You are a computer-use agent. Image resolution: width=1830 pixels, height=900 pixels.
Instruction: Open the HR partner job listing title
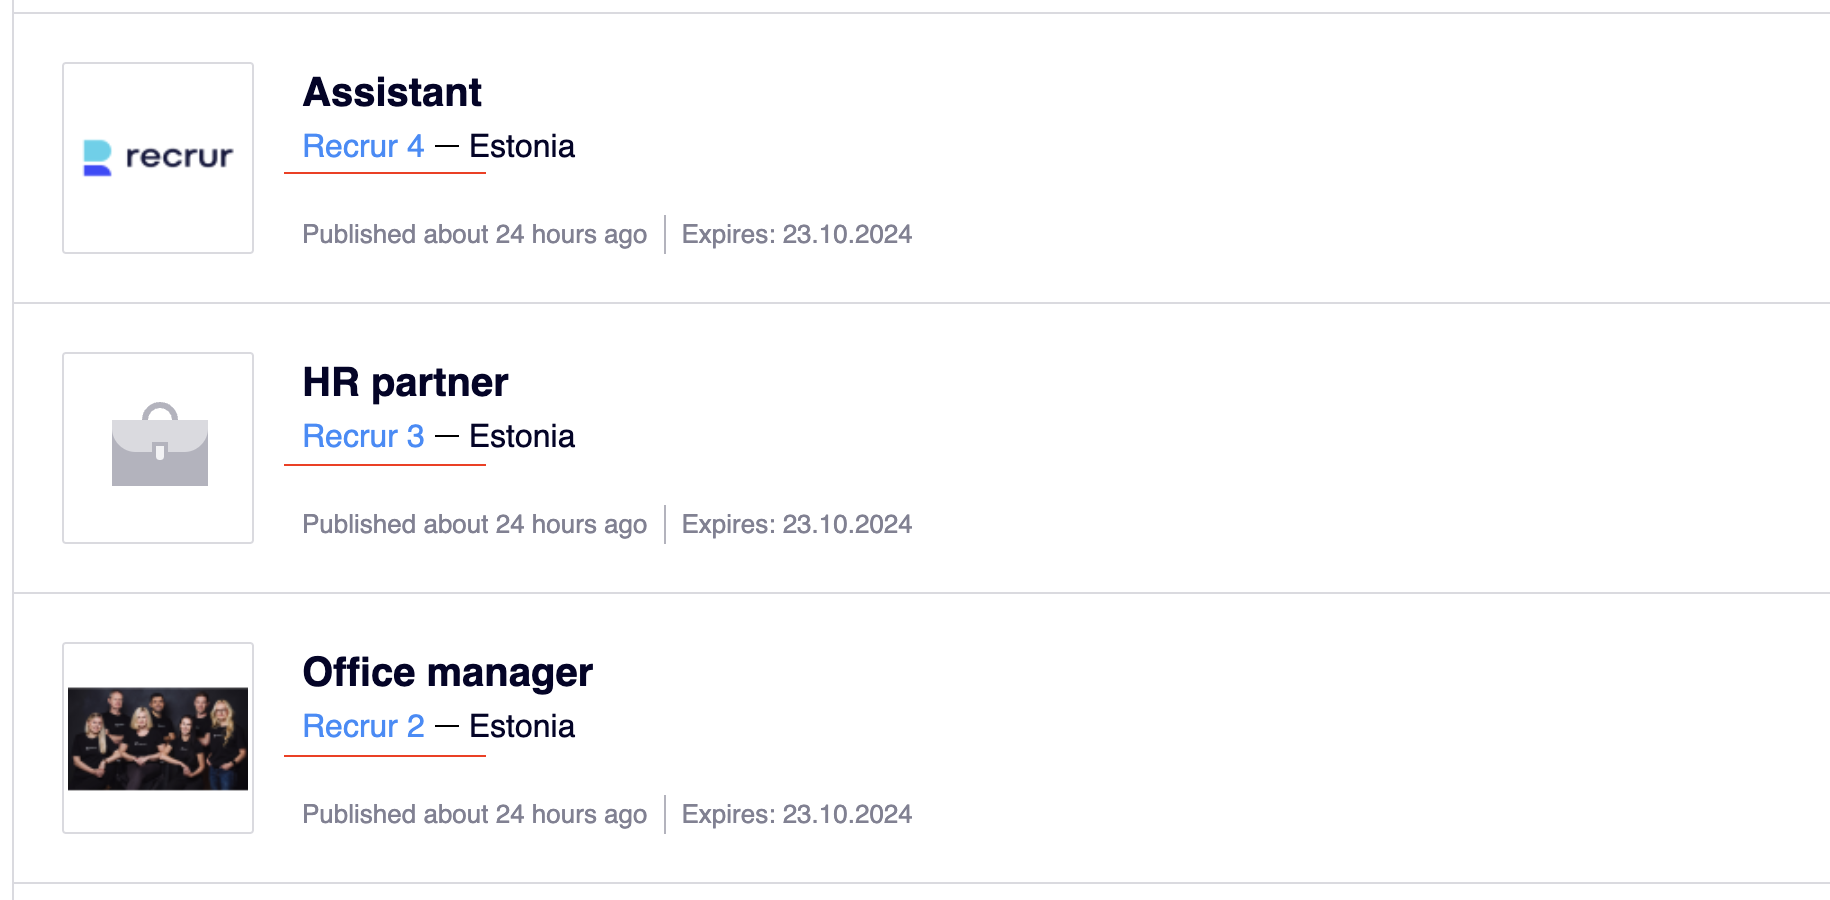pos(405,383)
